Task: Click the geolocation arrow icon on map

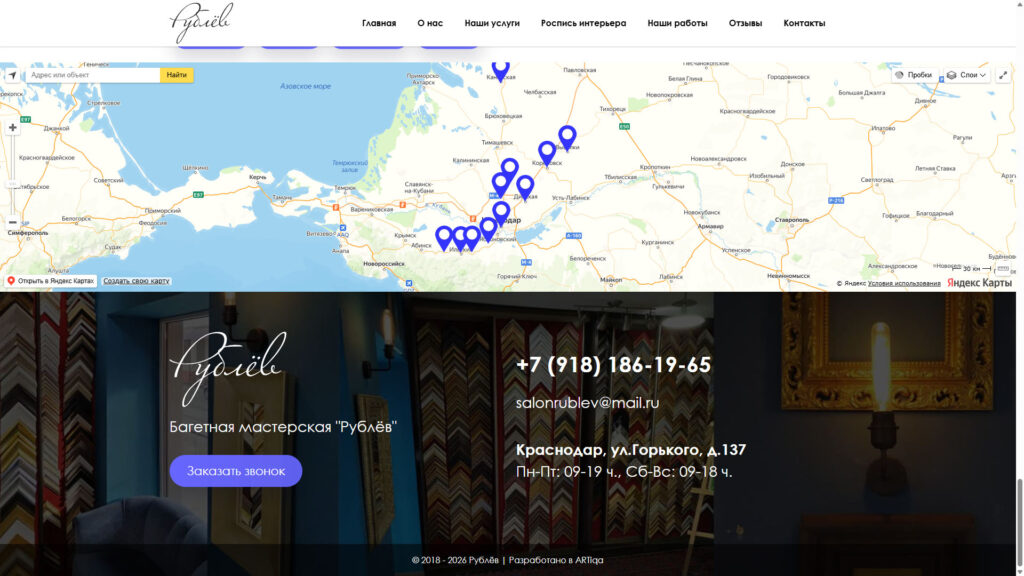Action: point(12,75)
